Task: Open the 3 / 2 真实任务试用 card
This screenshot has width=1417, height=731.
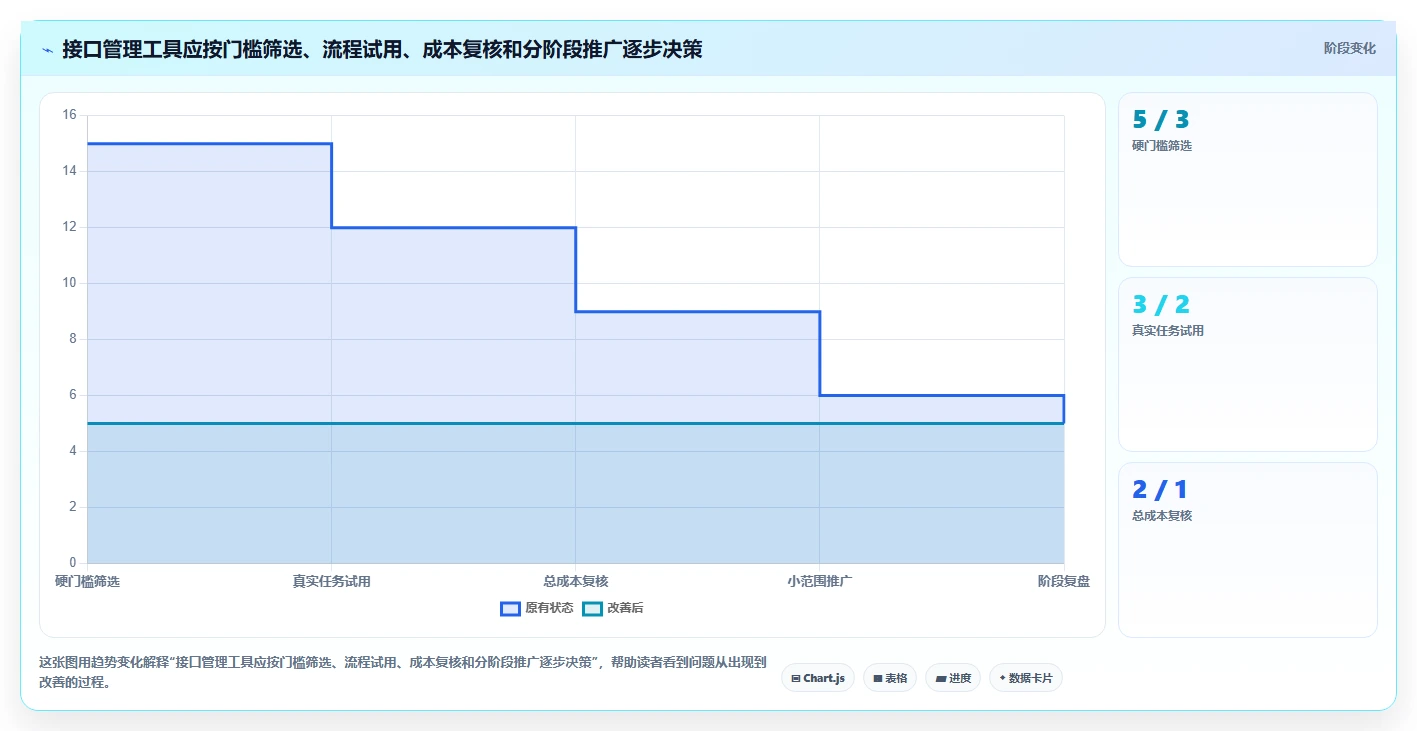Action: coord(1248,365)
